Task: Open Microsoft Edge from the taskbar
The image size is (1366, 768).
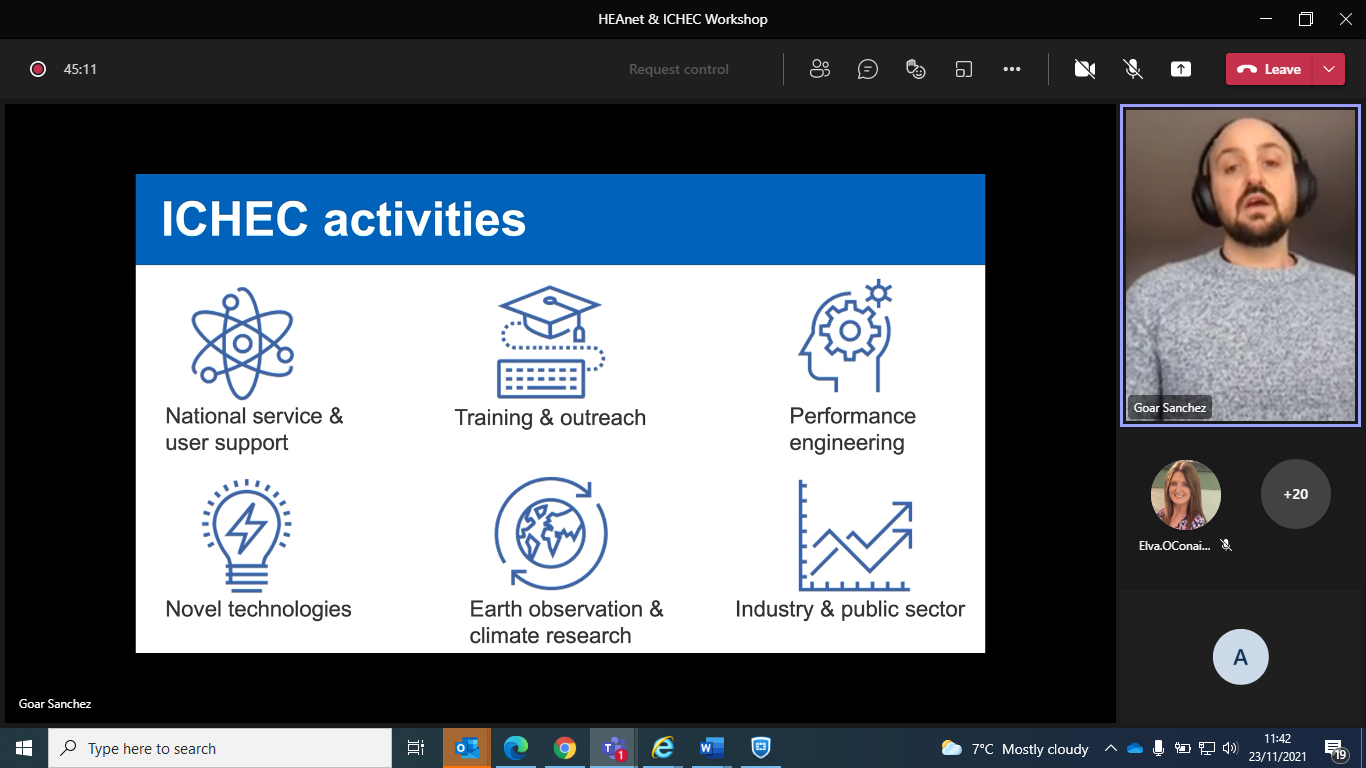Action: [516, 748]
